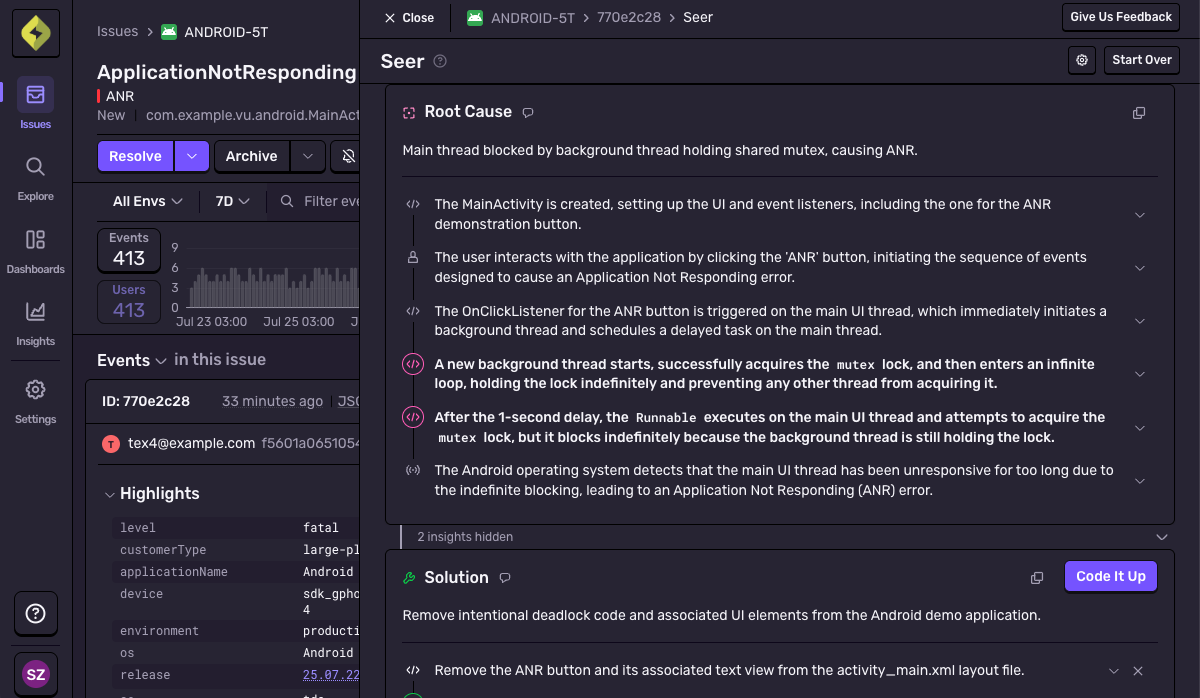
Task: Click the Seer help question icon
Action: (440, 62)
